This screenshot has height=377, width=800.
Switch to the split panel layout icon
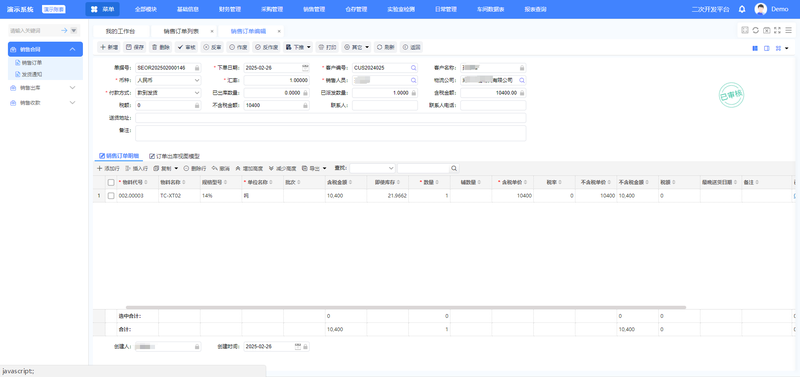767,48
